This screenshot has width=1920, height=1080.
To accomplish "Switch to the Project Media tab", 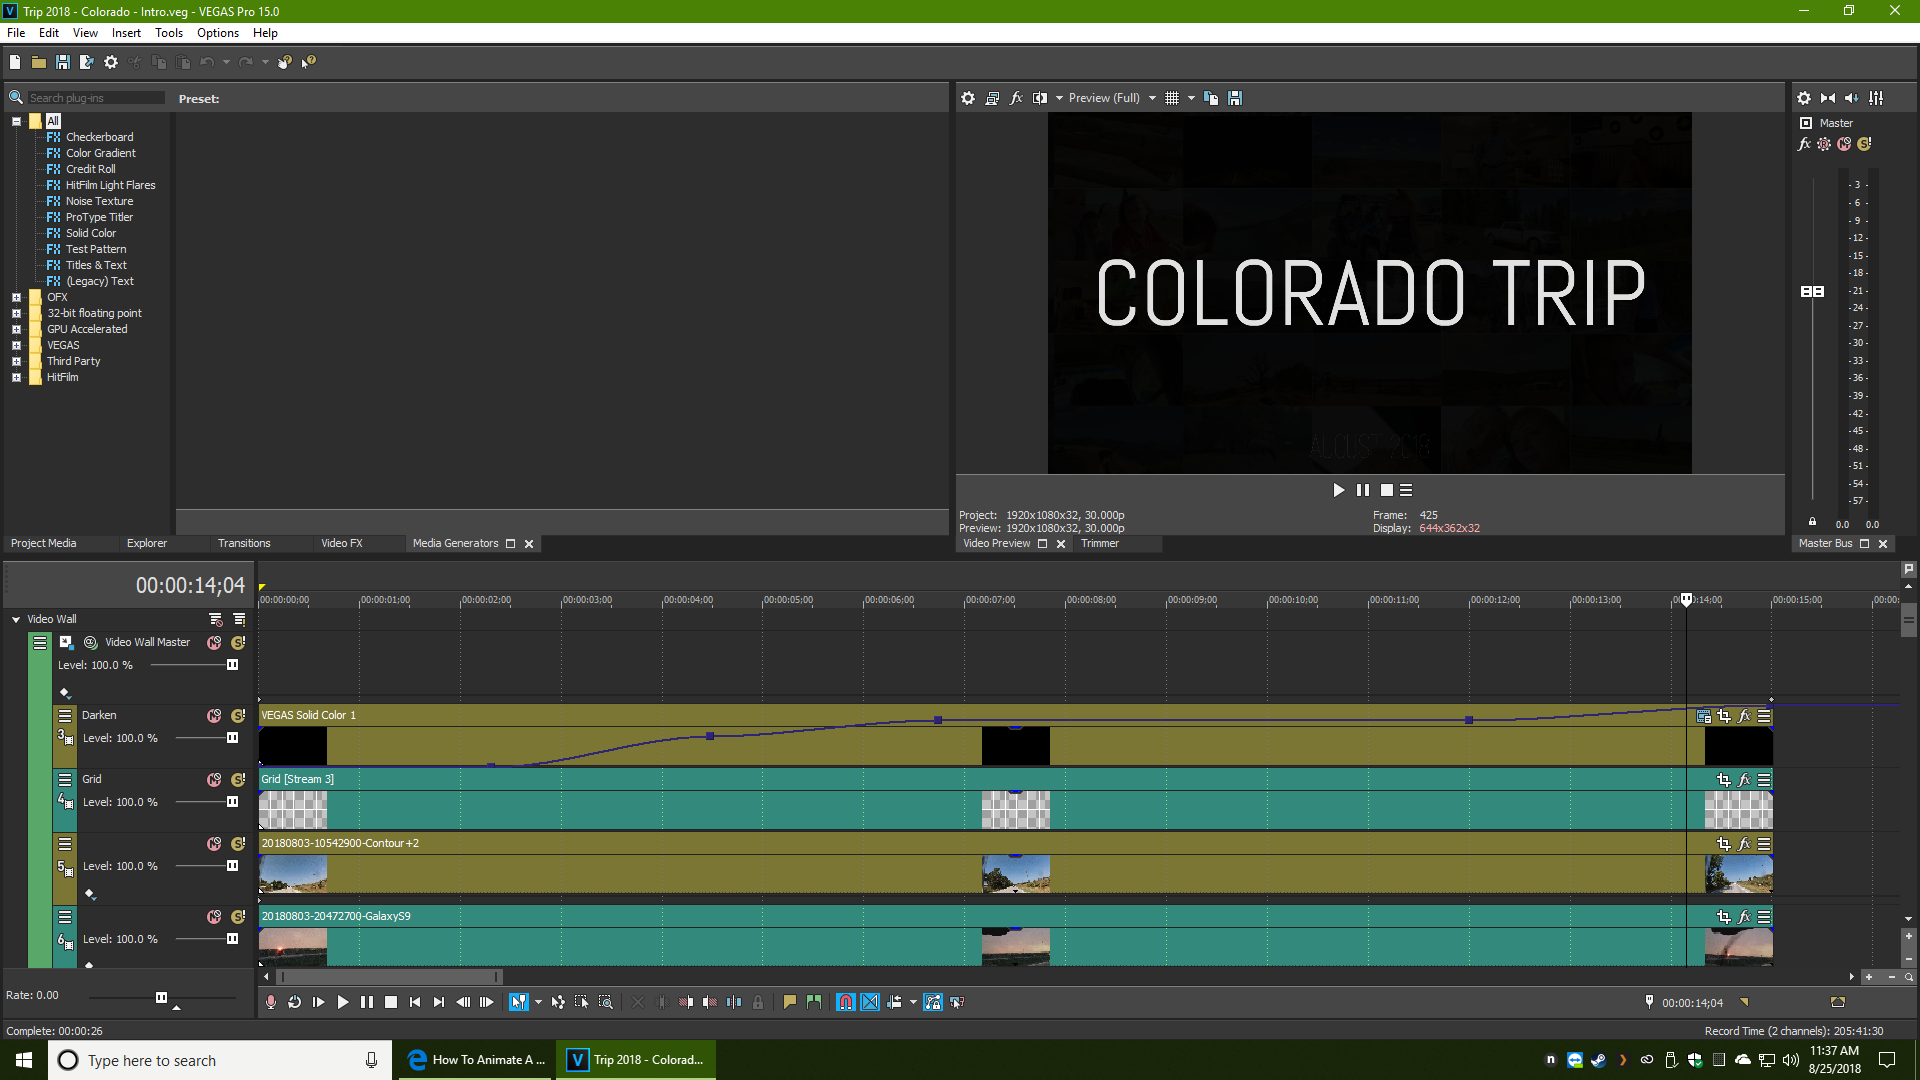I will click(43, 543).
